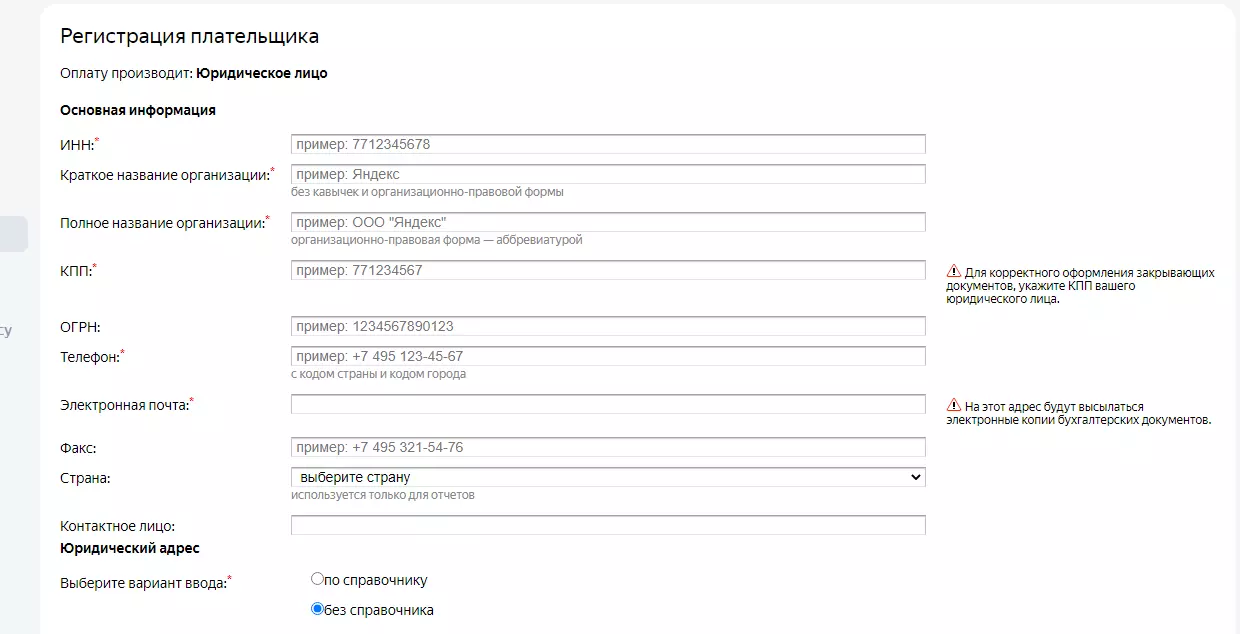Select the 'без справочника' radio option
The width and height of the screenshot is (1240, 634).
point(317,608)
